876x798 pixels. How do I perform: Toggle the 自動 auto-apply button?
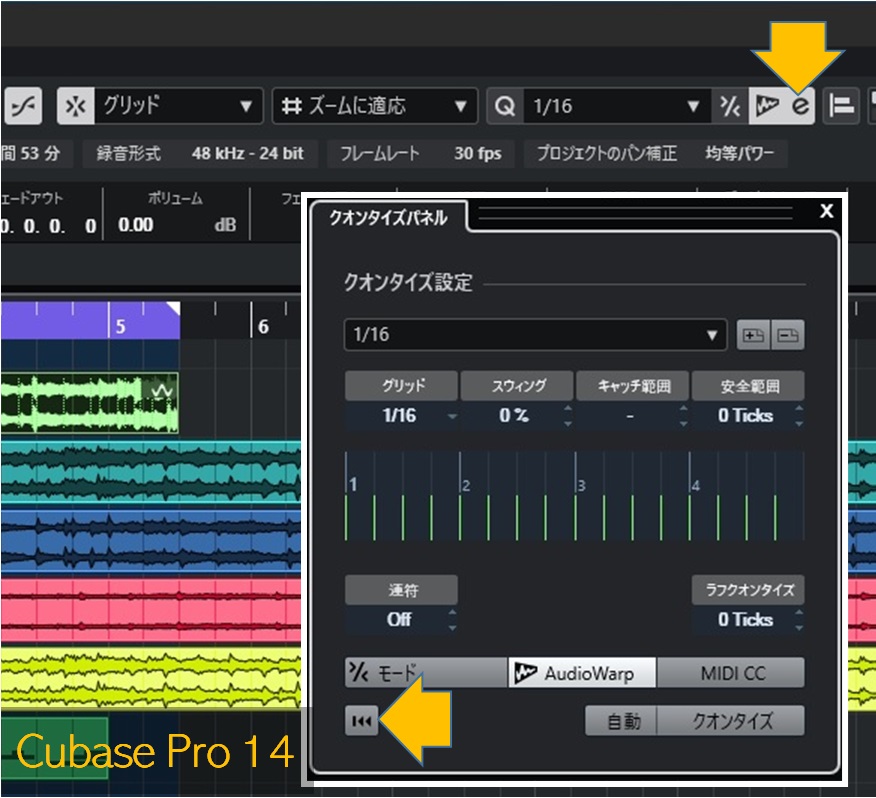click(x=621, y=721)
